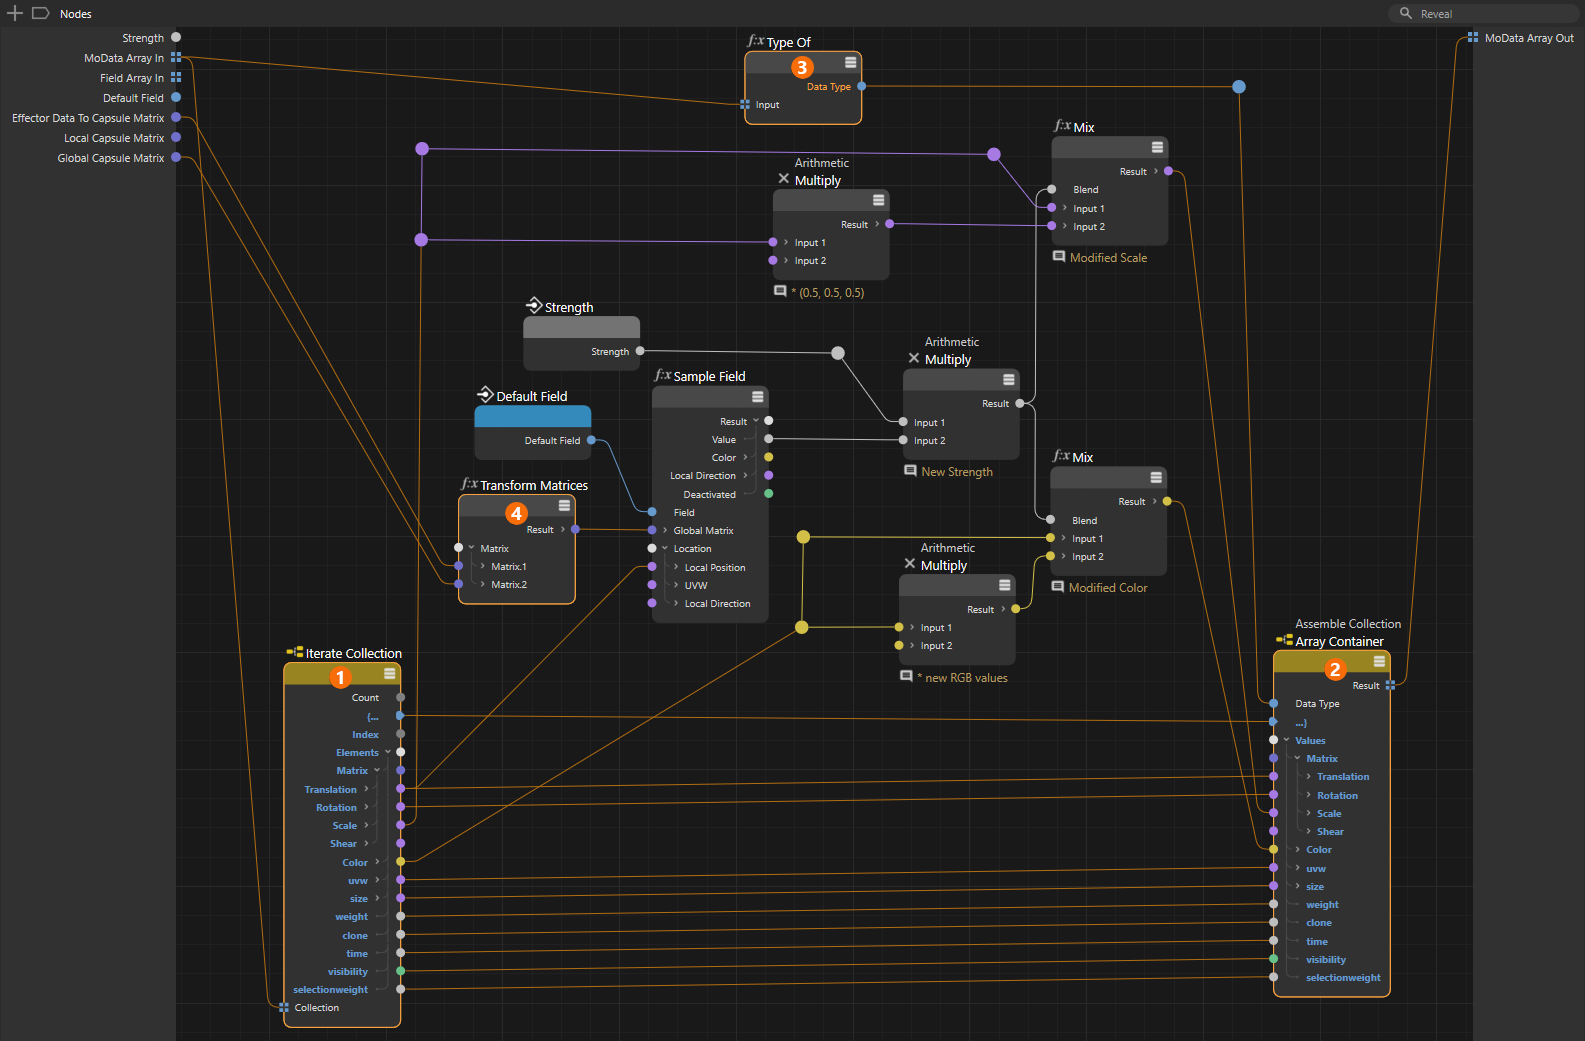Click the Effector Data To Capsule Matrix label

88,118
